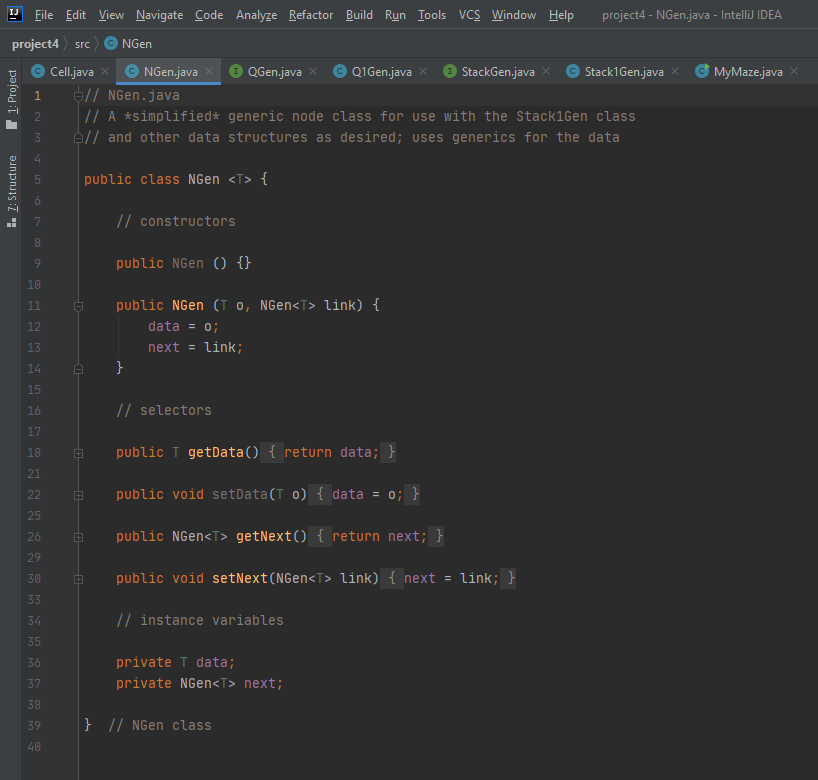Screen dimensions: 818x780
Task: Click the 'private NGen<T> next;' declaration
Action: pos(199,683)
